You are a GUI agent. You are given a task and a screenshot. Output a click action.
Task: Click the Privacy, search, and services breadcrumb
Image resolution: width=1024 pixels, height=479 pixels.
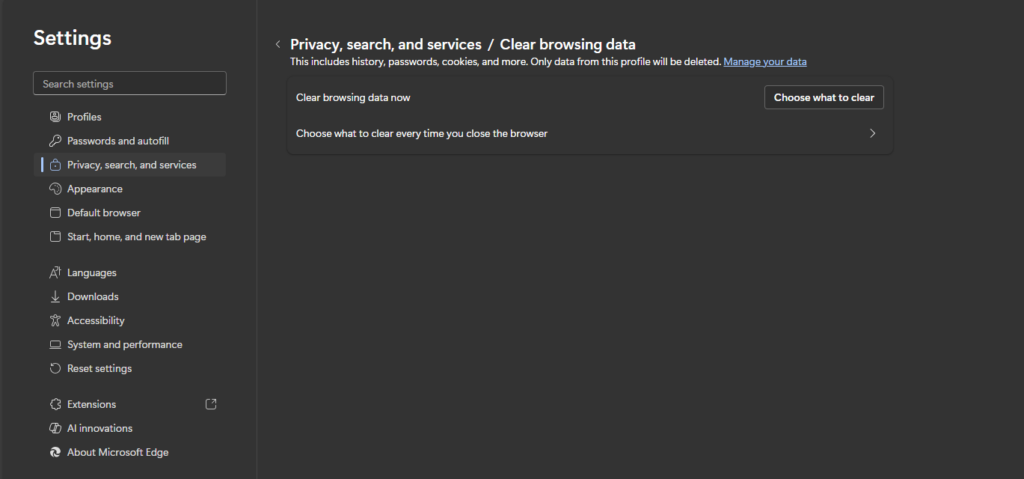[384, 45]
